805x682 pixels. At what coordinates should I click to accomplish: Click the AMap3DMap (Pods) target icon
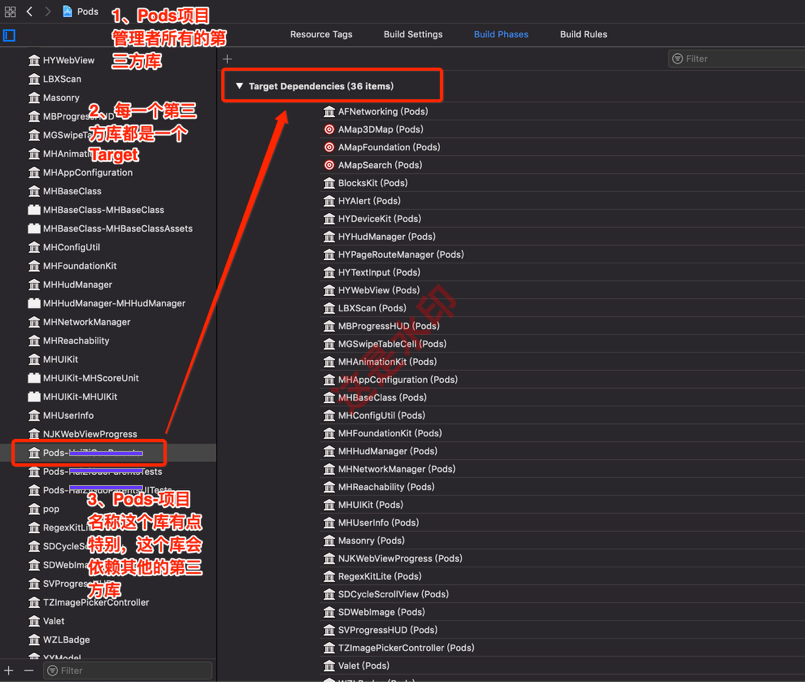(x=329, y=129)
